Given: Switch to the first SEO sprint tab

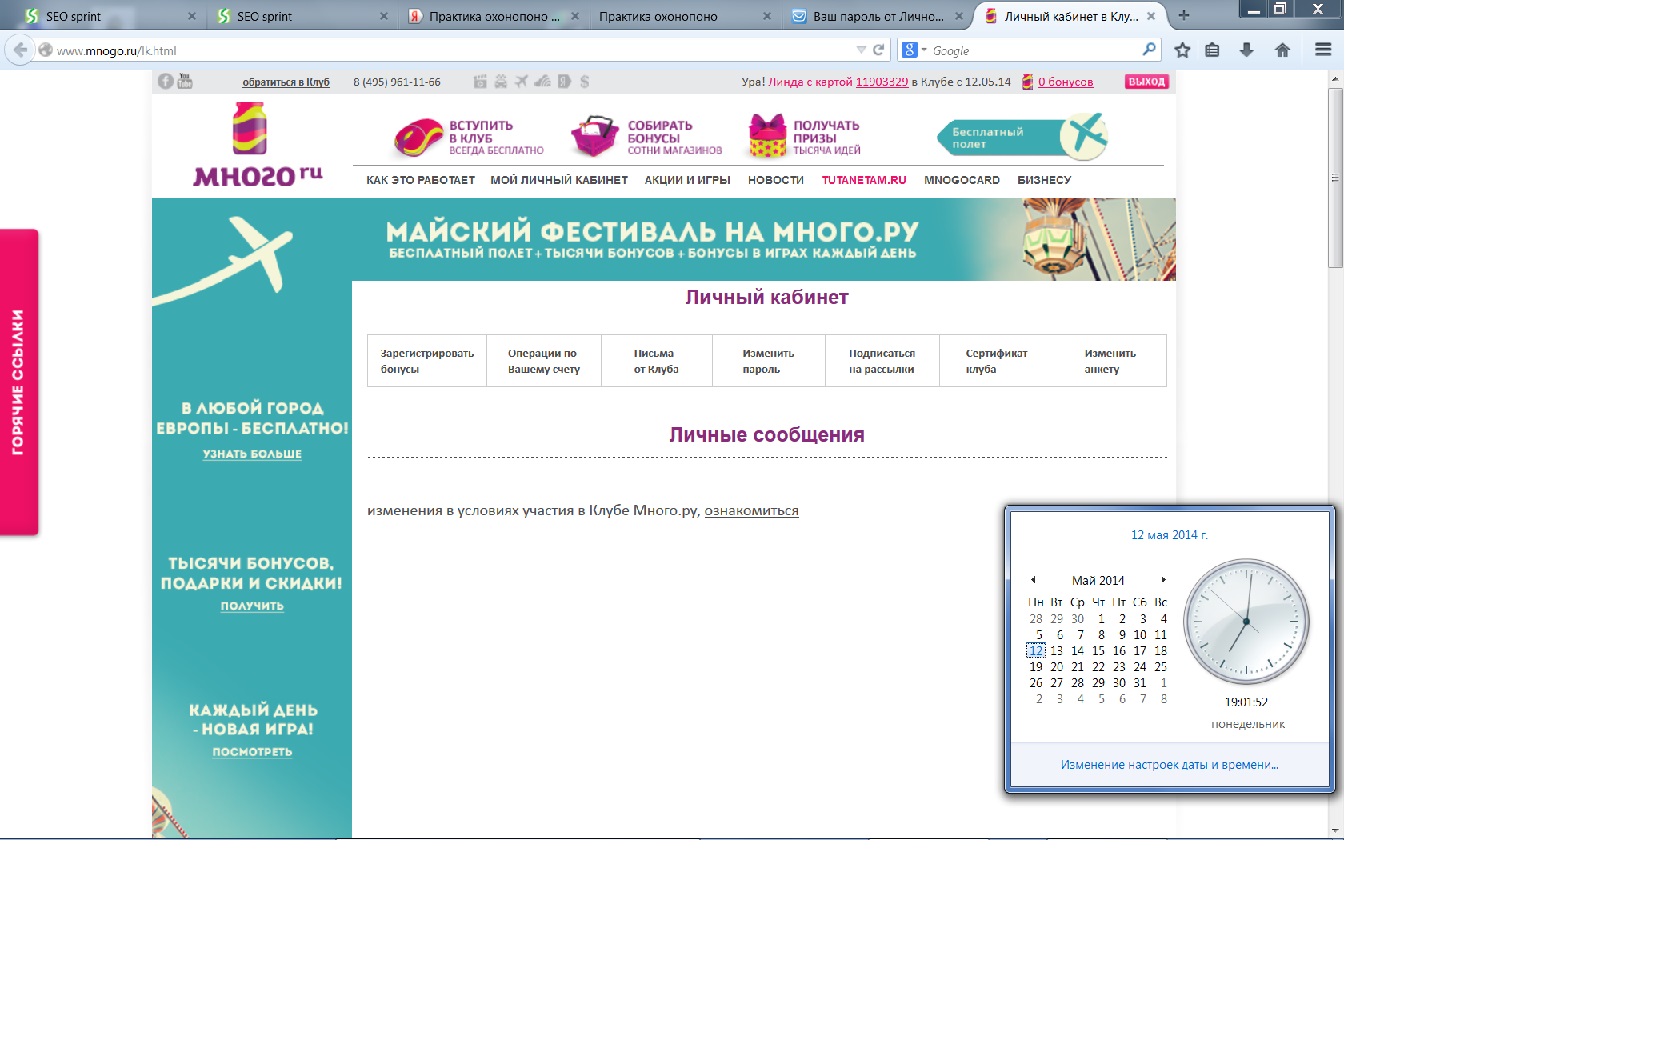Looking at the screenshot, I should coord(108,16).
